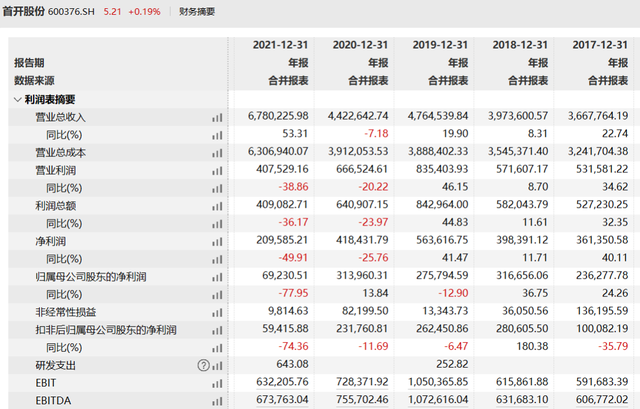Click 合并报表 under the 2020-12-31 column
This screenshot has height=409, width=640.
point(368,81)
